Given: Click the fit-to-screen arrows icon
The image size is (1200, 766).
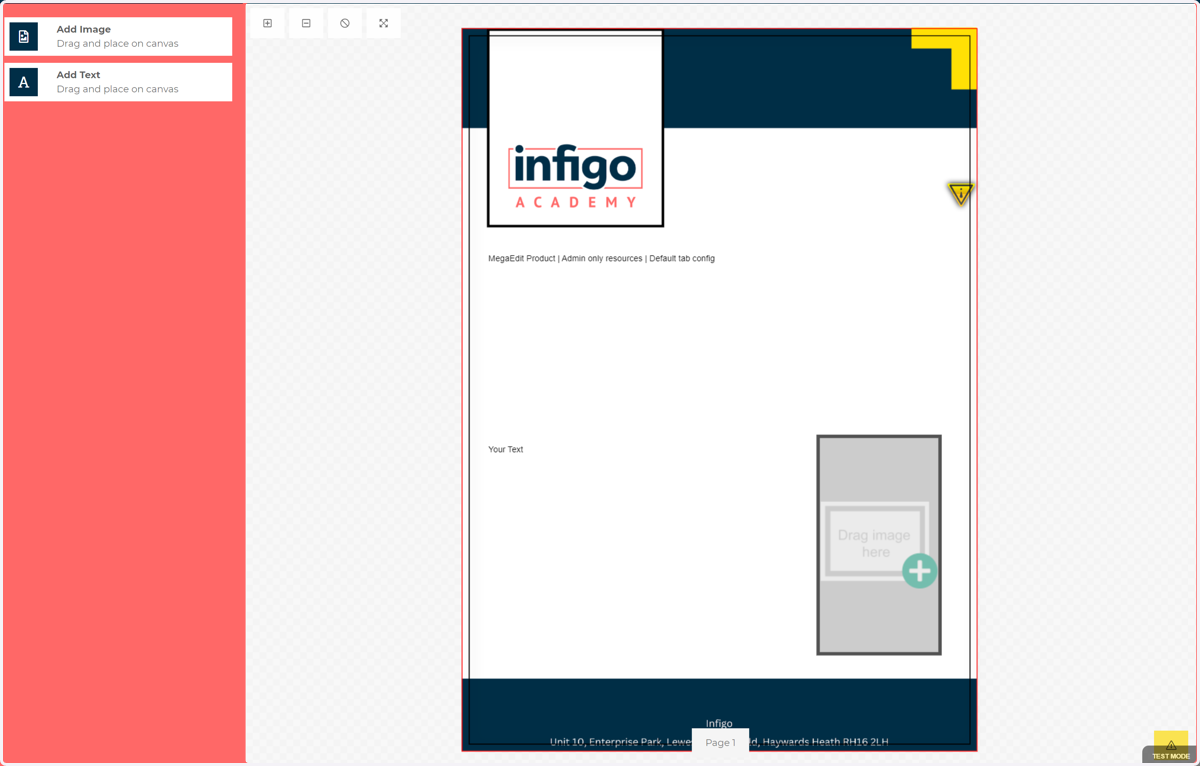Looking at the screenshot, I should coord(384,23).
